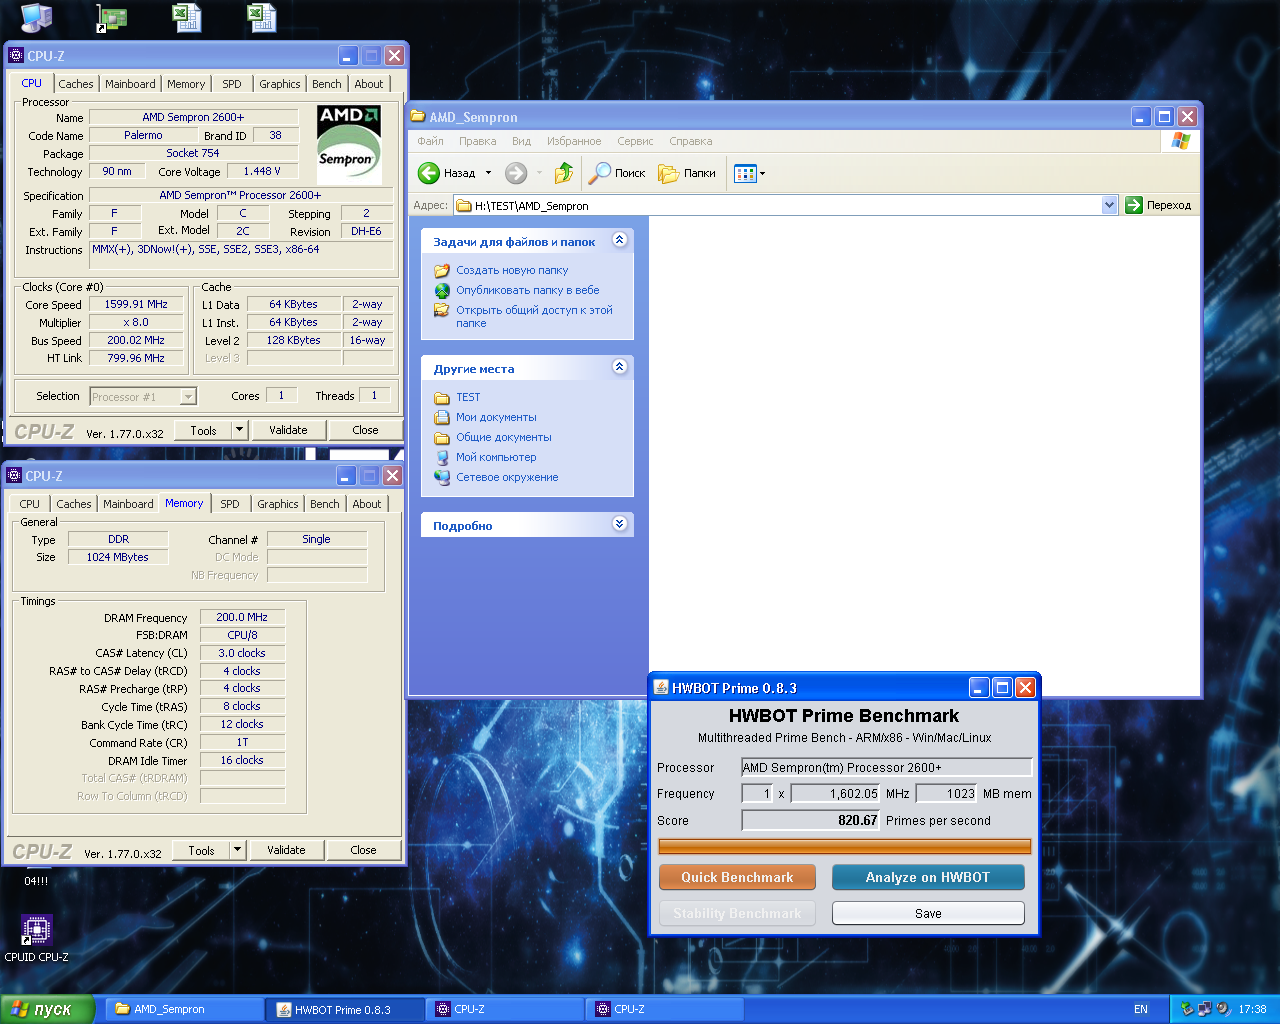Open the Views button dropdown arrow
Viewport: 1280px width, 1024px height.
pos(762,174)
